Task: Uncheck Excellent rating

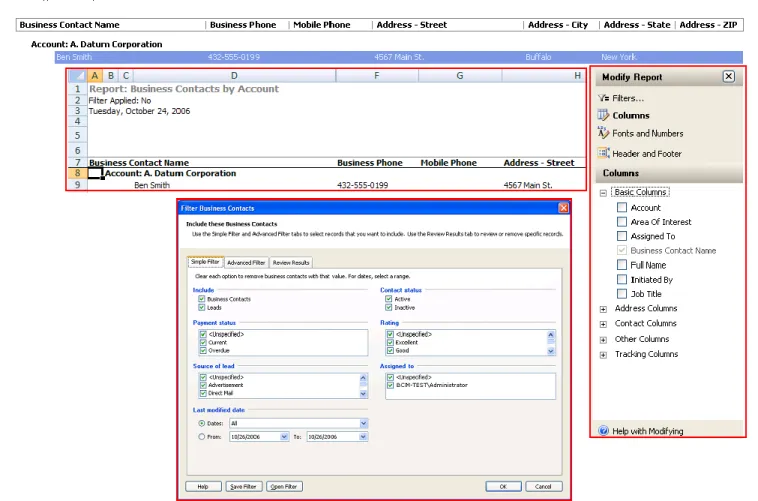Action: coord(390,342)
